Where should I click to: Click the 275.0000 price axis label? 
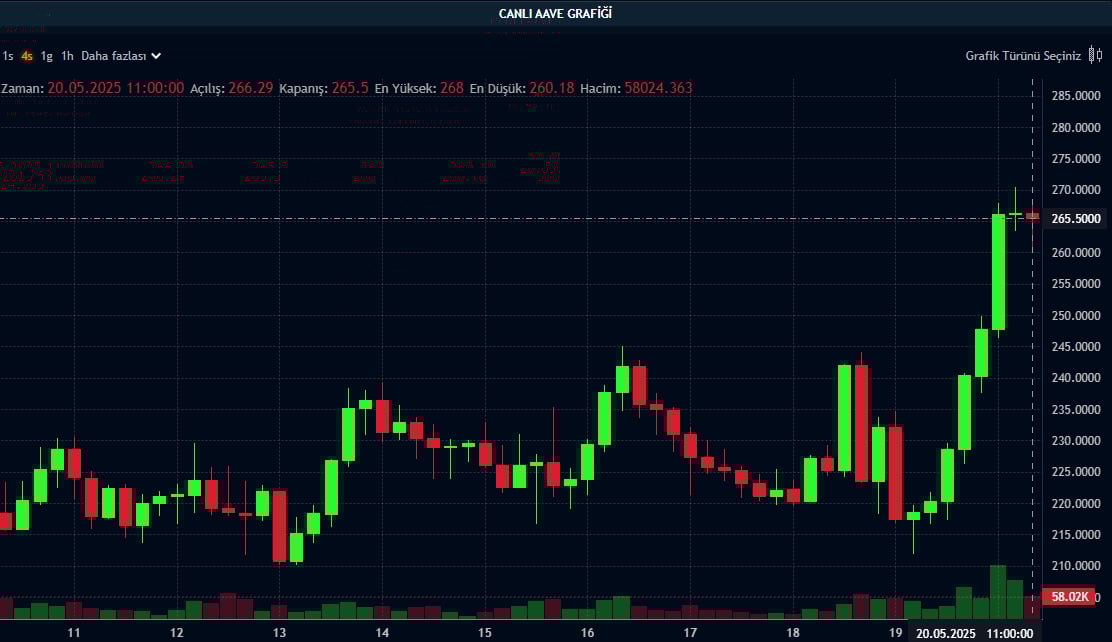[1076, 159]
